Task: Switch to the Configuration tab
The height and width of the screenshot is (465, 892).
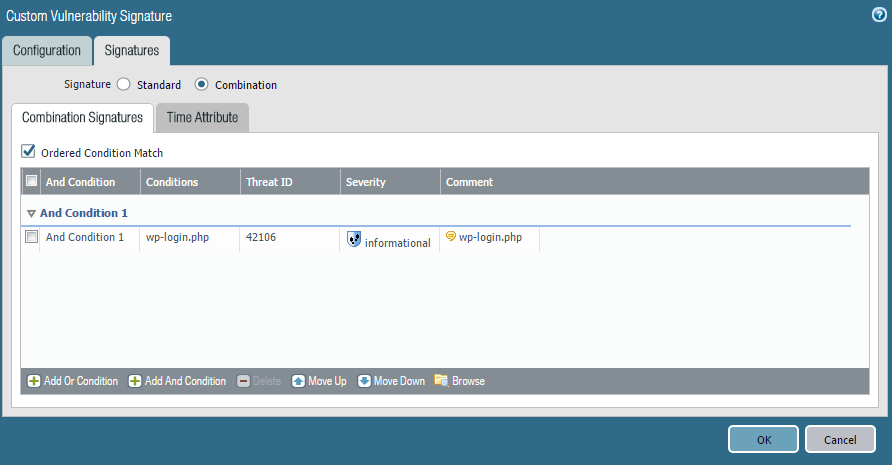Action: pyautogui.click(x=47, y=51)
